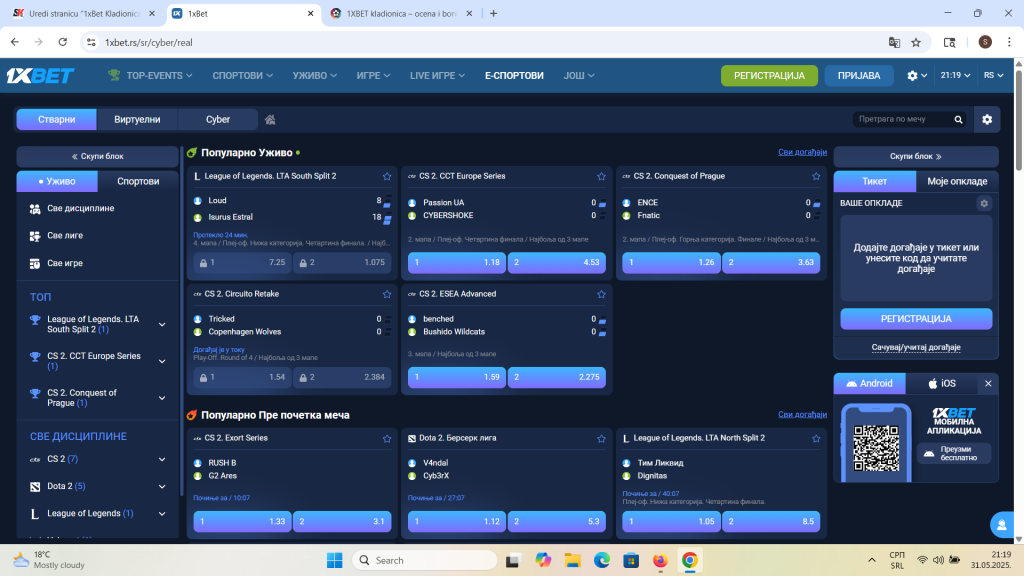Click the mobile app QR code
The height and width of the screenshot is (576, 1024).
876,448
